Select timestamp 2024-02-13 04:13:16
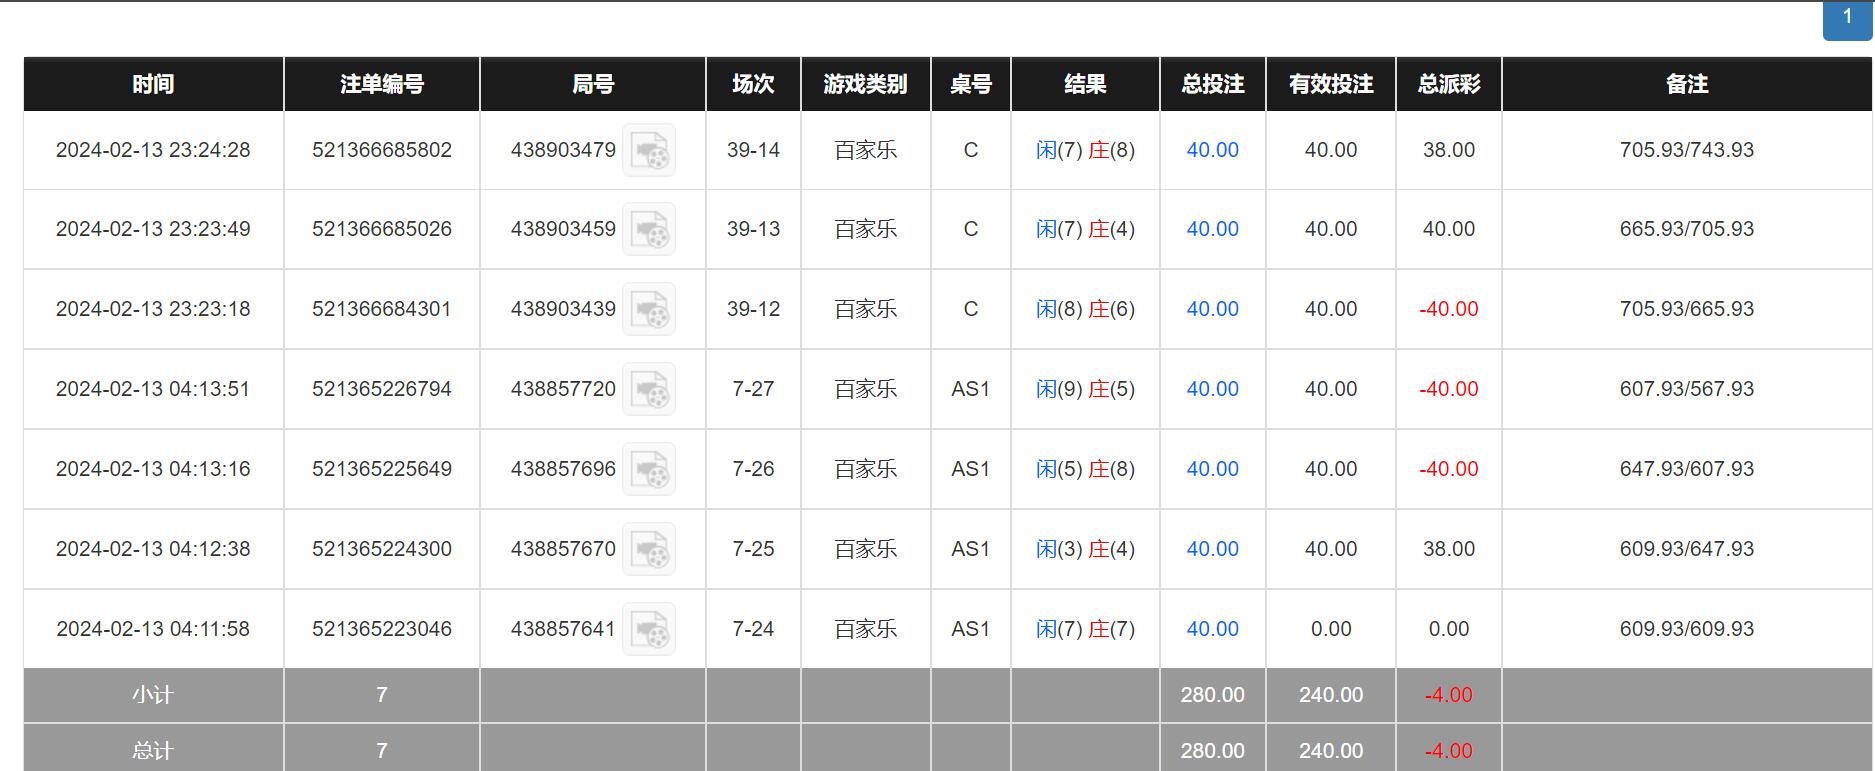This screenshot has width=1875, height=771. tap(153, 469)
